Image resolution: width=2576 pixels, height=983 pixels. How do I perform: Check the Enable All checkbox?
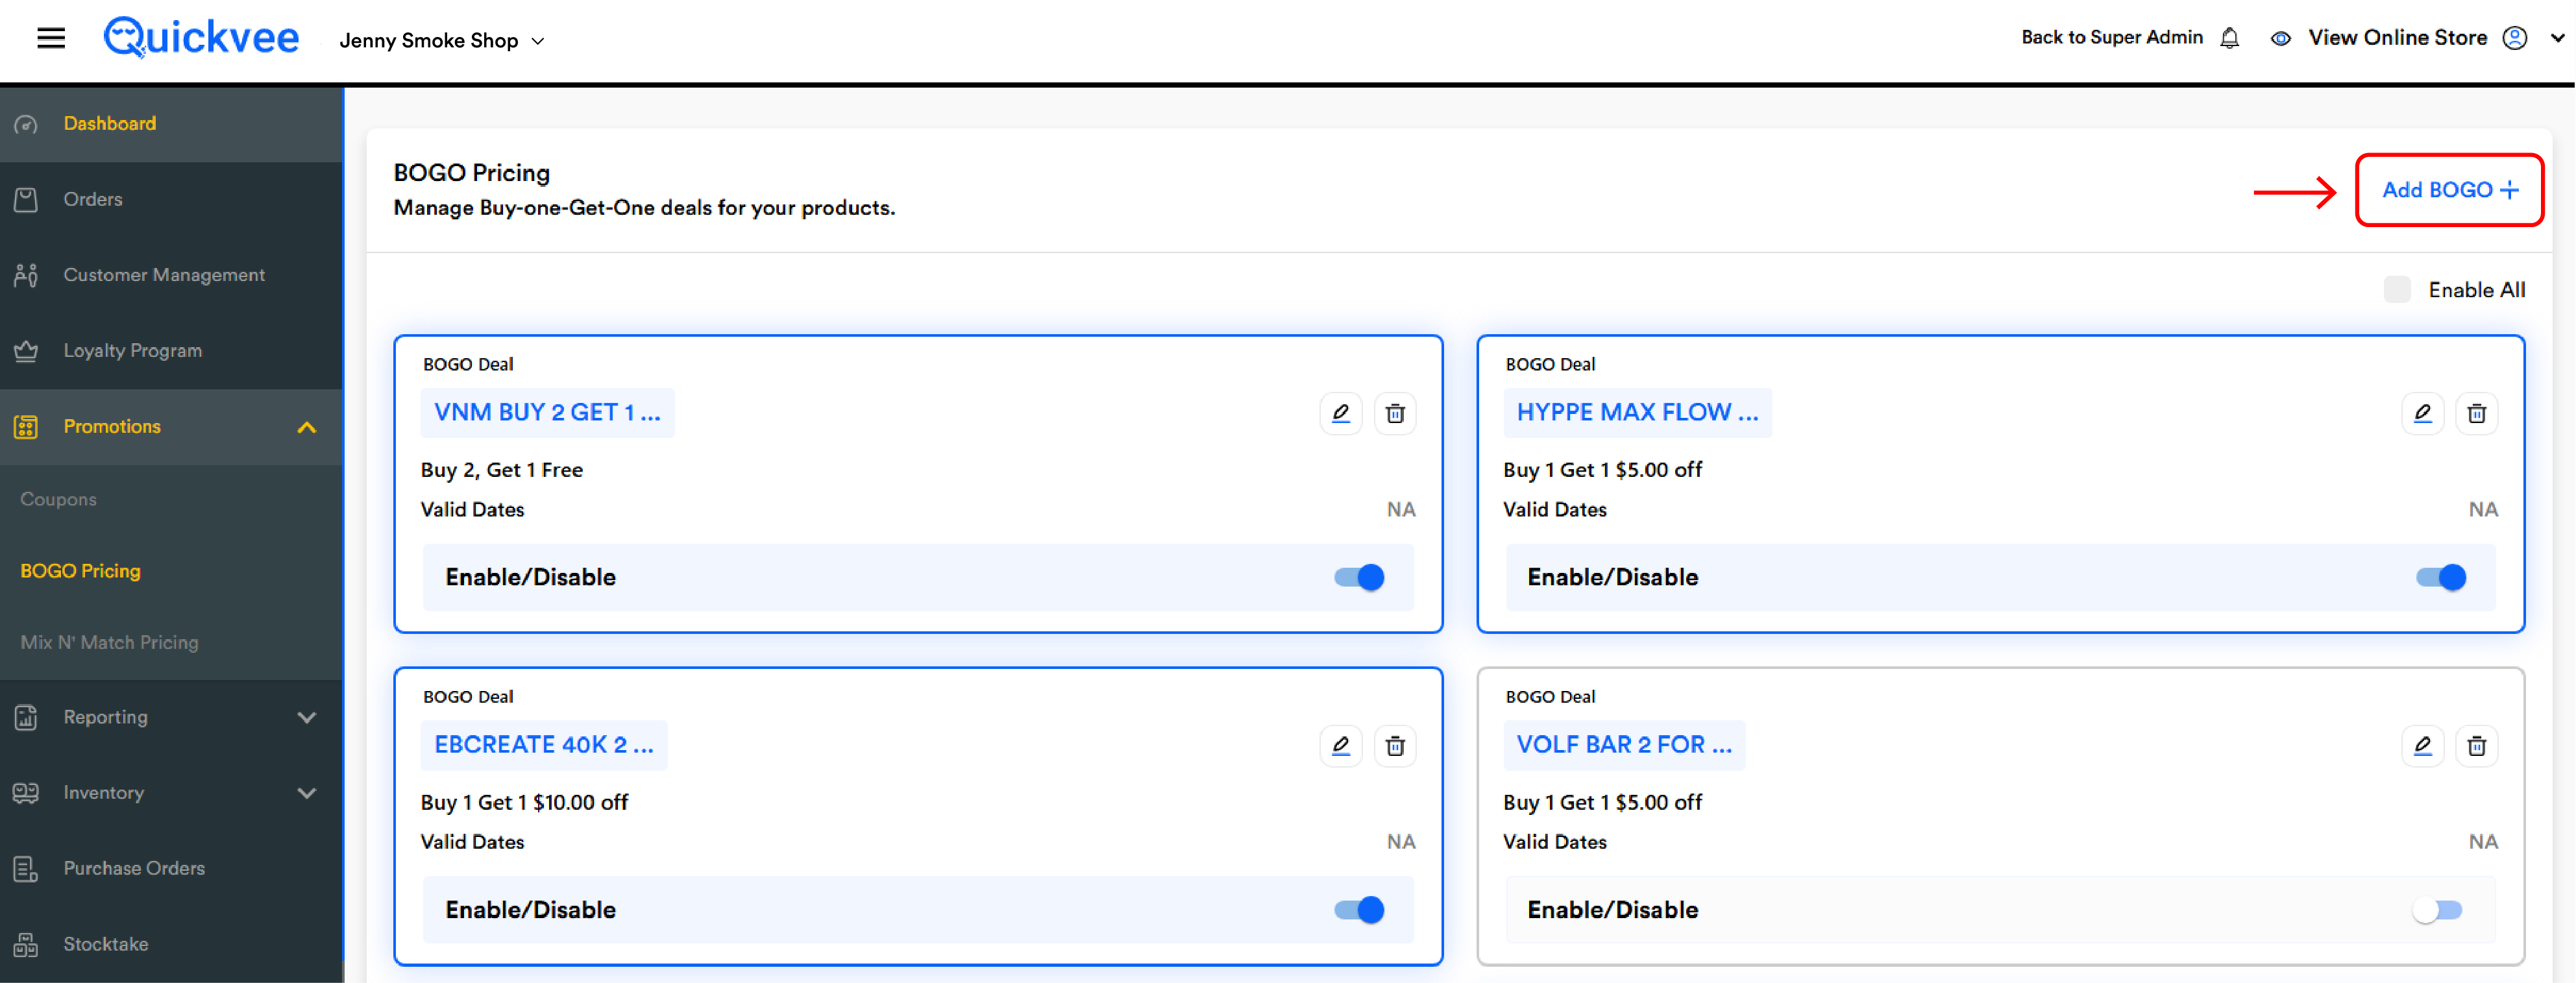coord(2397,290)
